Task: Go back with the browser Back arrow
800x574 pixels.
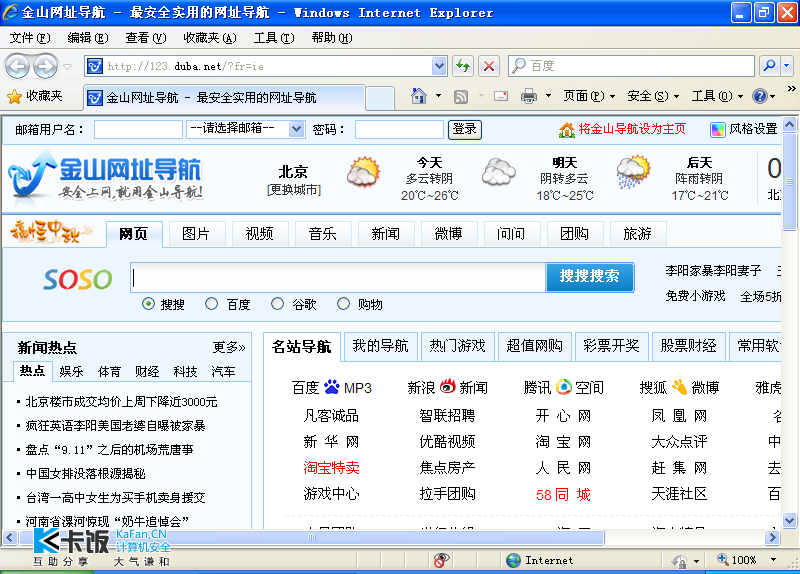Action: (18, 66)
